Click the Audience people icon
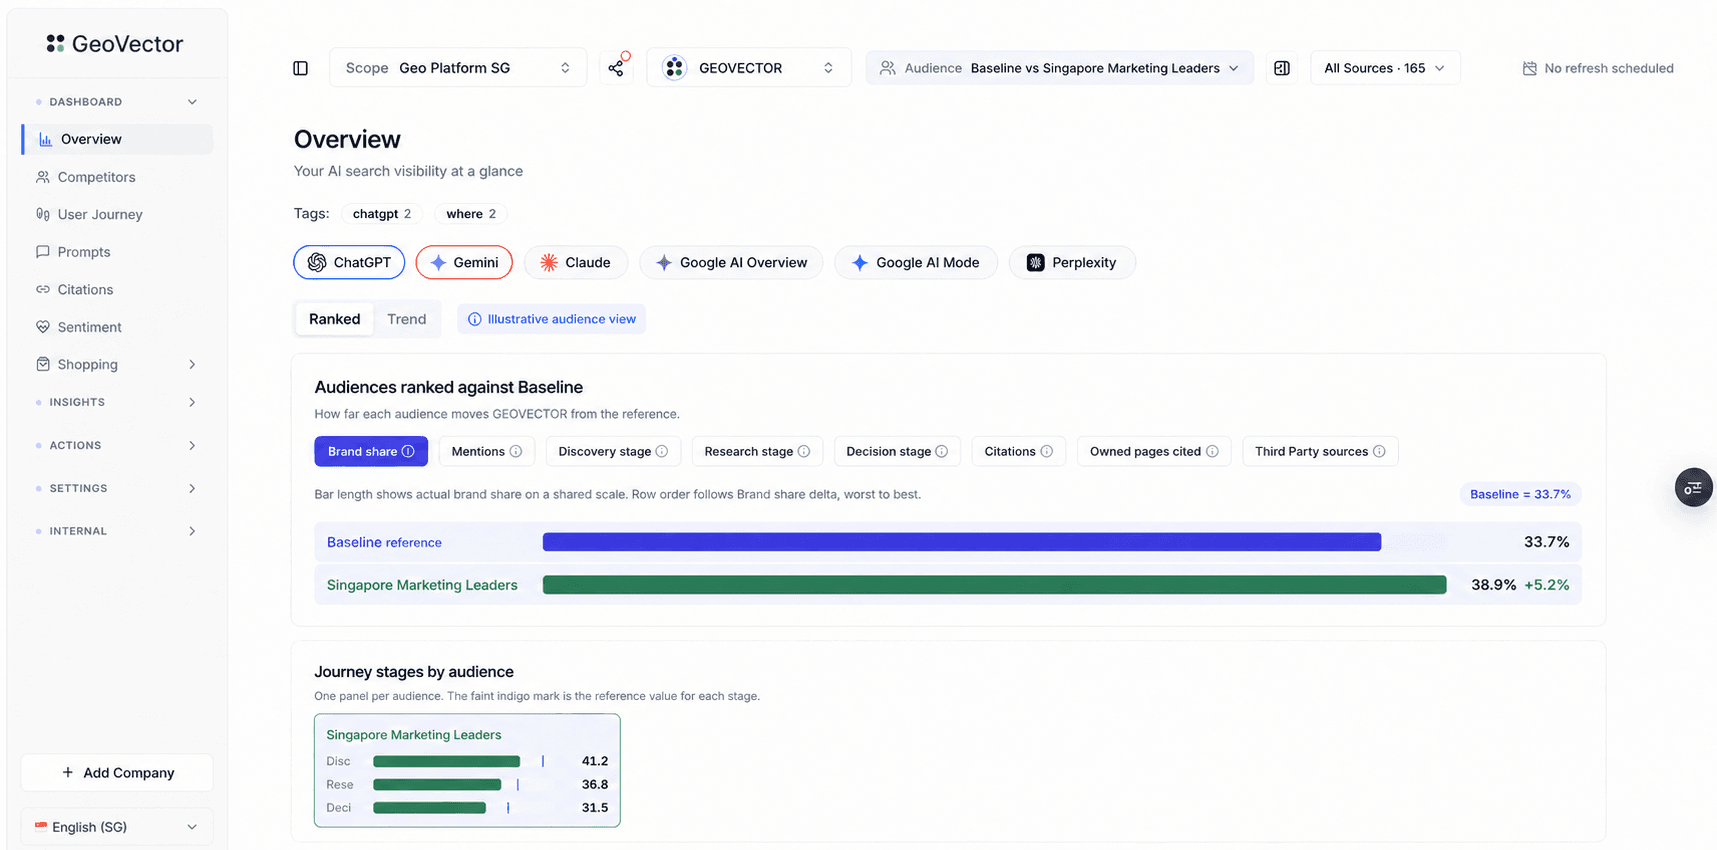Viewport: 1717px width, 850px height. point(887,68)
